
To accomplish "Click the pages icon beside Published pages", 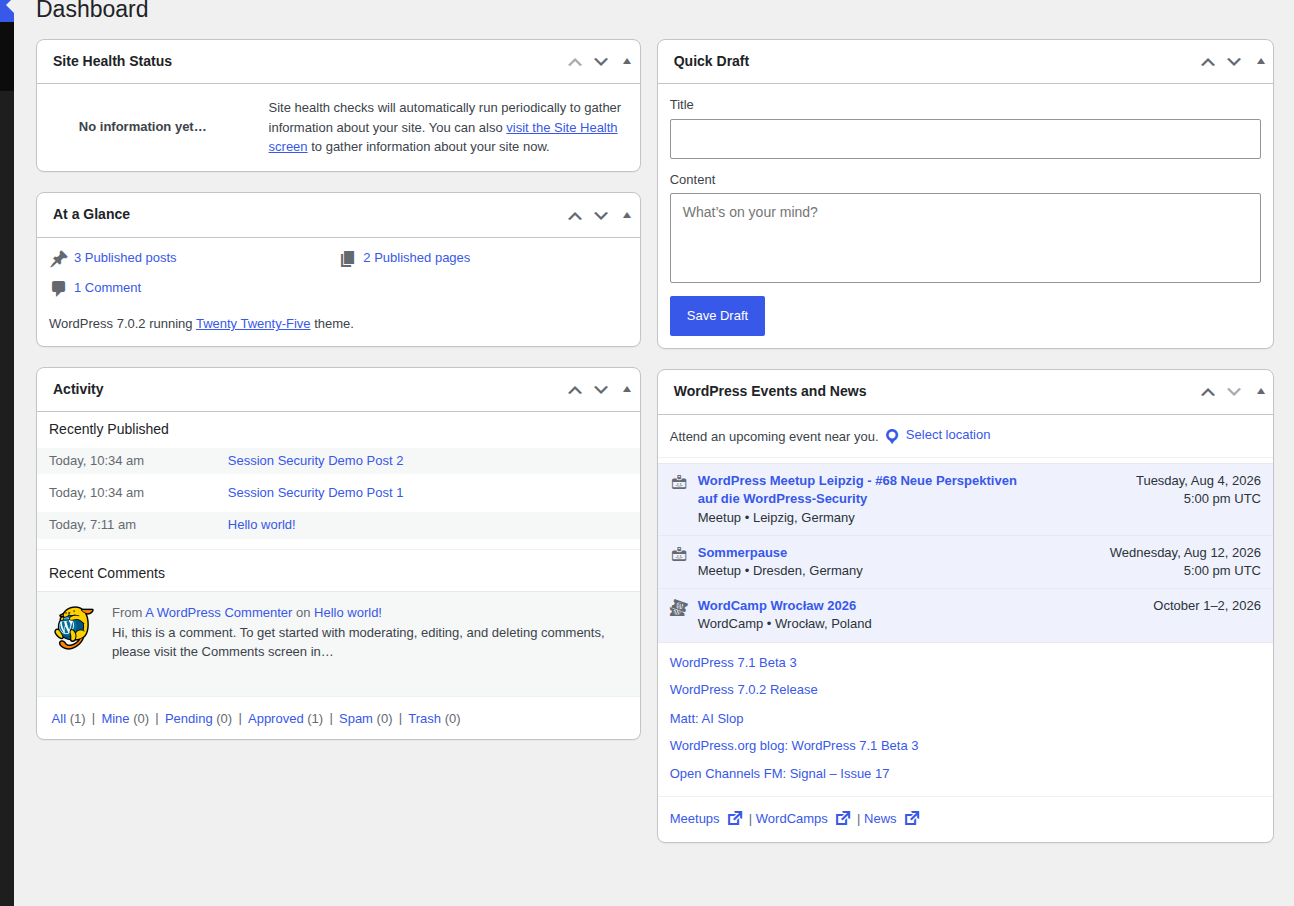I will point(348,258).
